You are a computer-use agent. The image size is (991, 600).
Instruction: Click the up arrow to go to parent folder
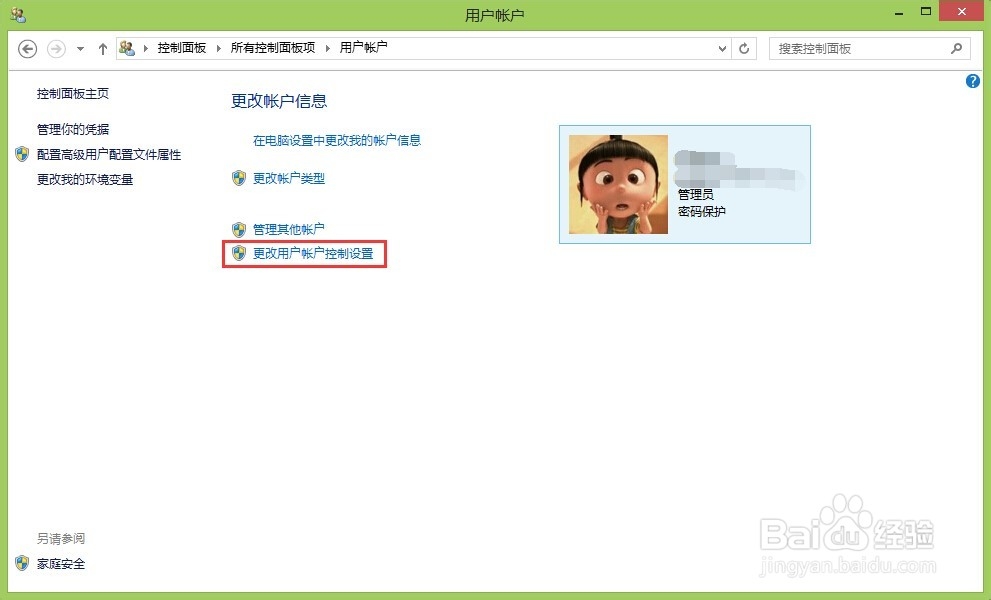tap(102, 48)
